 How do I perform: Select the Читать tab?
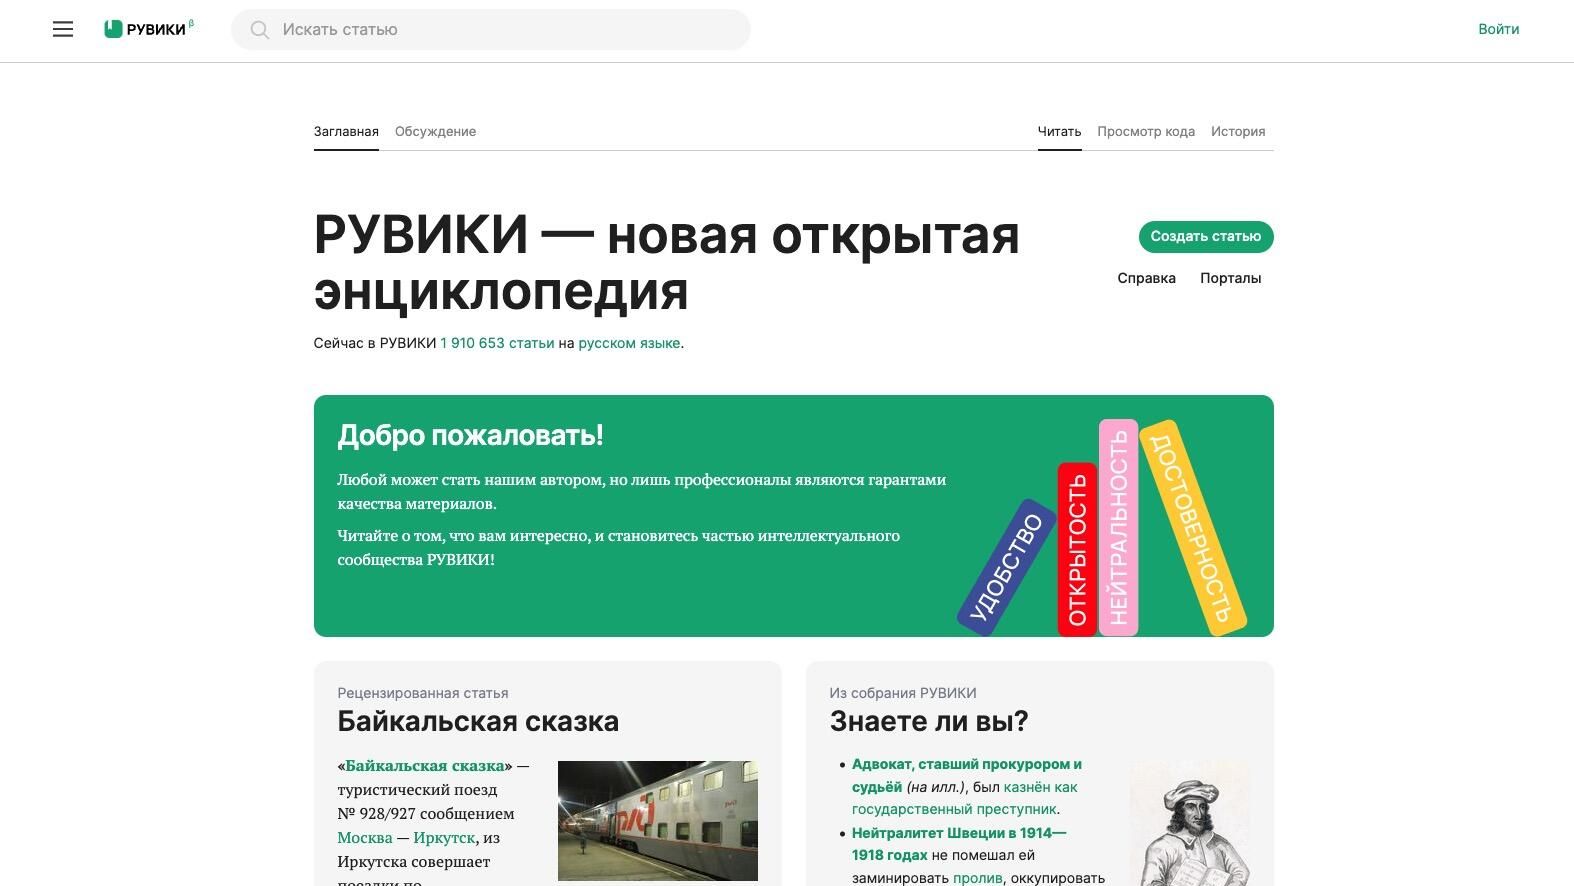(x=1059, y=131)
